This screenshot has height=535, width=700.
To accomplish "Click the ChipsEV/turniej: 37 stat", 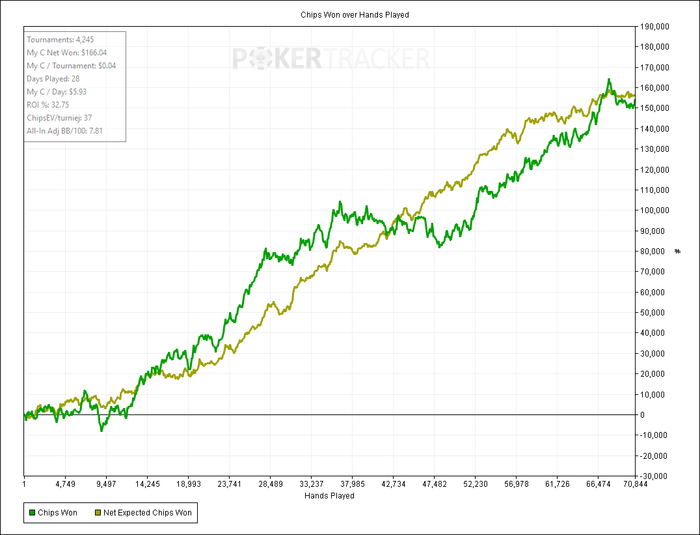I will [x=59, y=118].
